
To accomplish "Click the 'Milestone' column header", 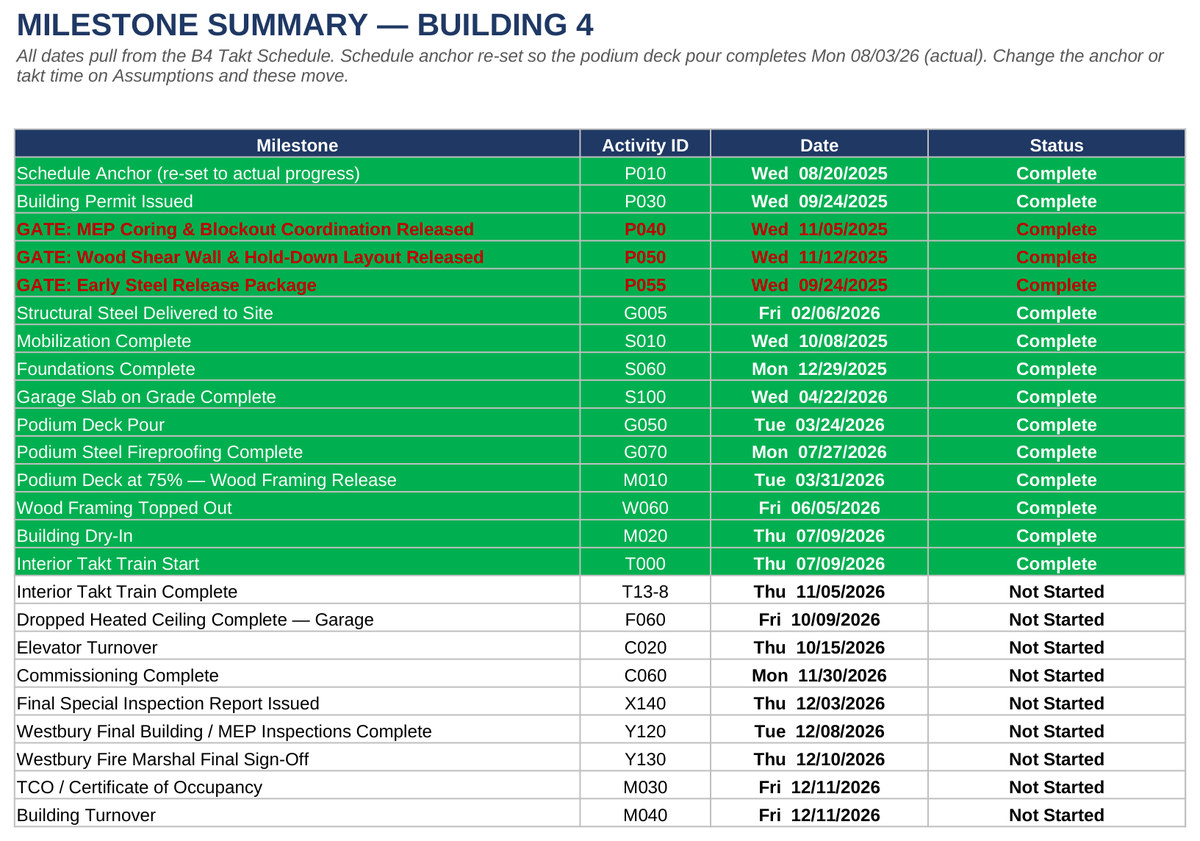I will 297,145.
